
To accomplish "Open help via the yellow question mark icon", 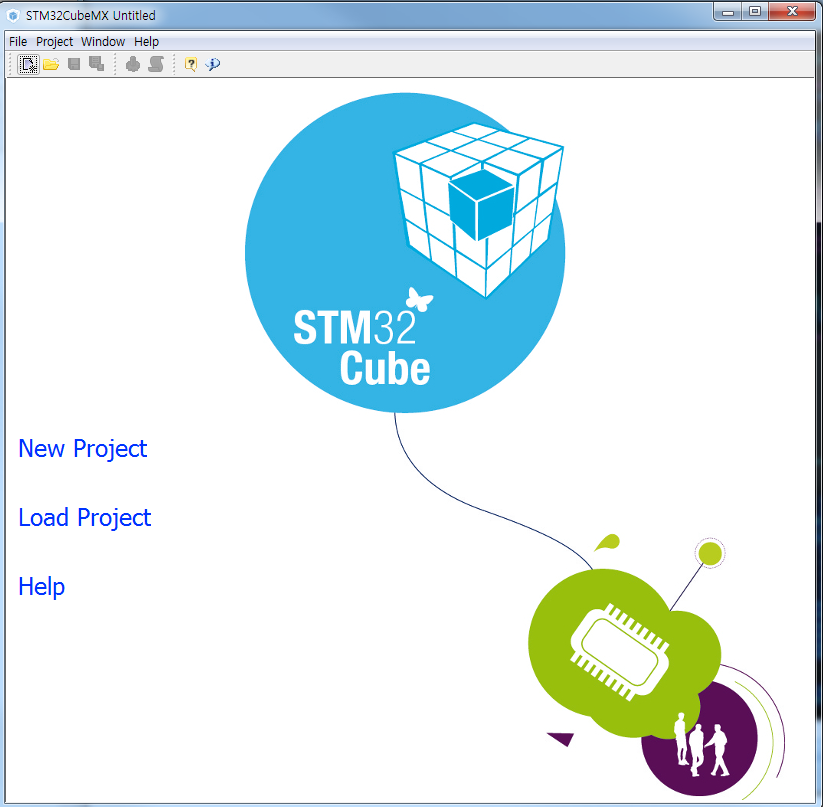I will click(x=190, y=64).
